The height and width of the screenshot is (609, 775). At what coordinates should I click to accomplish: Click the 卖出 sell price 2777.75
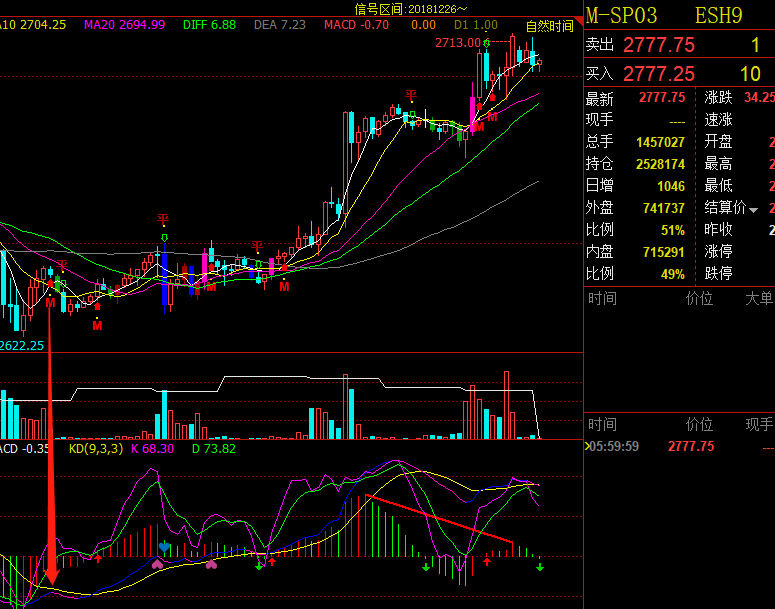coord(658,45)
